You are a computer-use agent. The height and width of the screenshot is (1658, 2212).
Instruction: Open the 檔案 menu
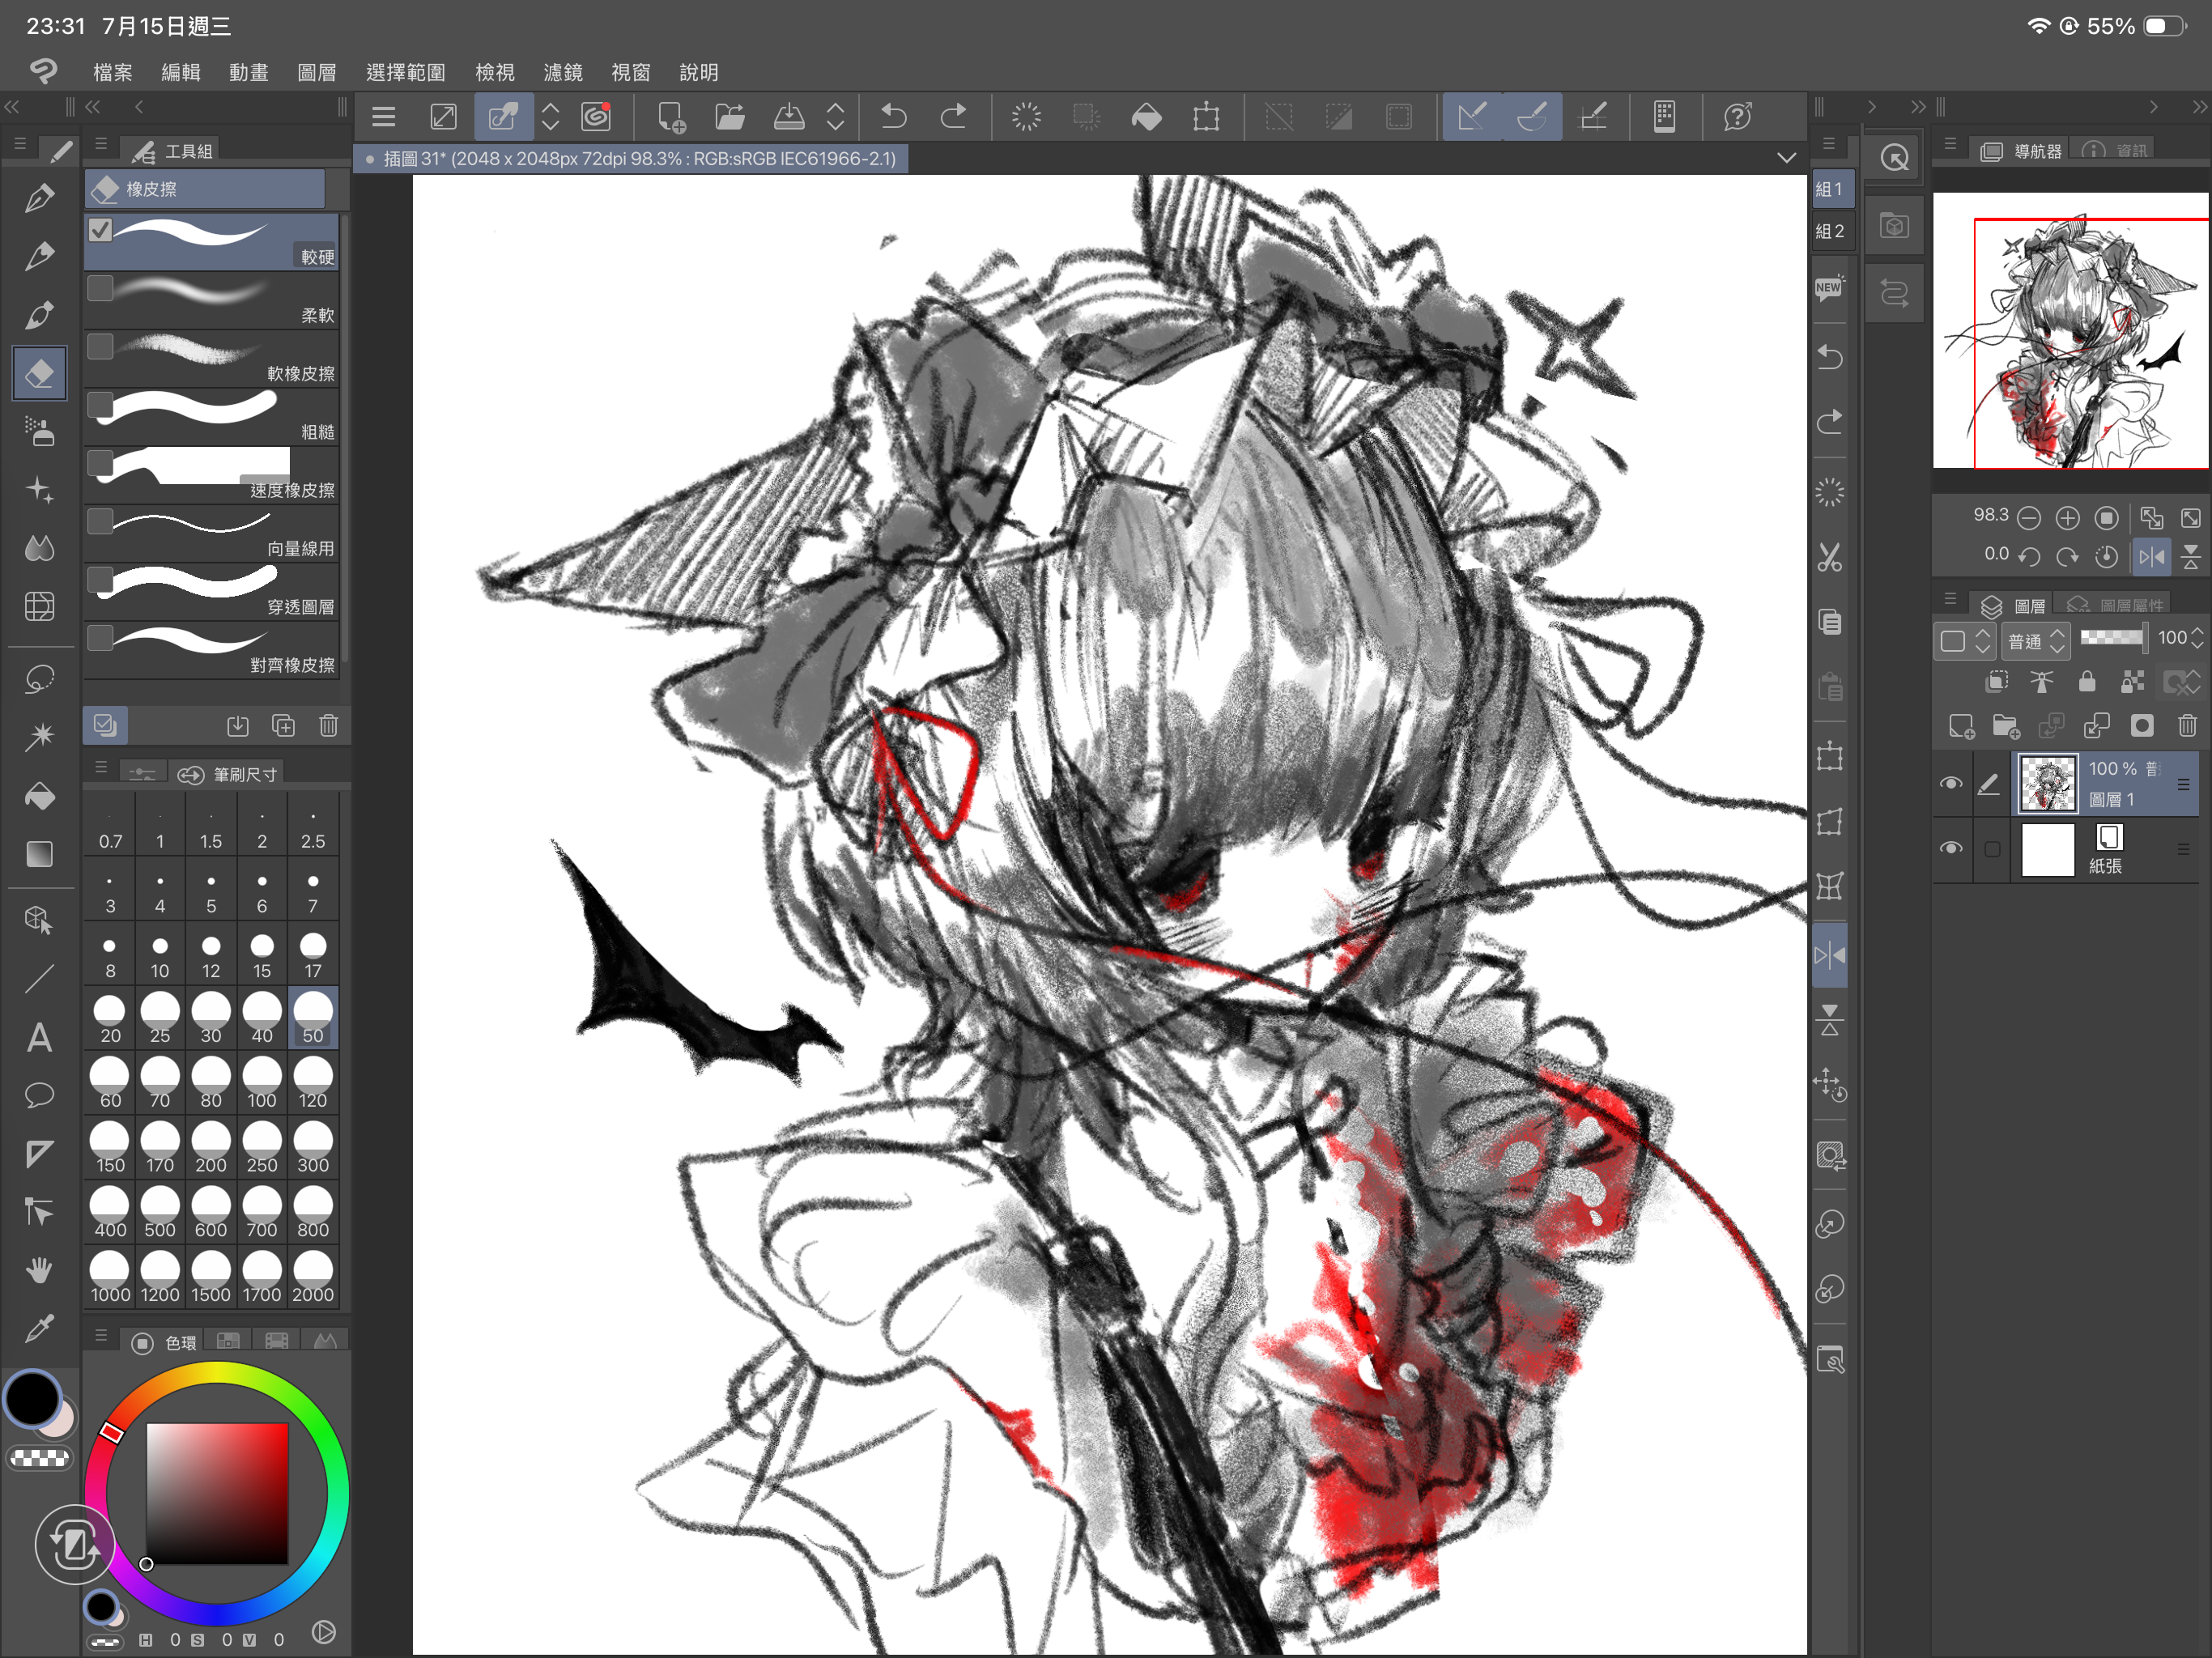112,72
